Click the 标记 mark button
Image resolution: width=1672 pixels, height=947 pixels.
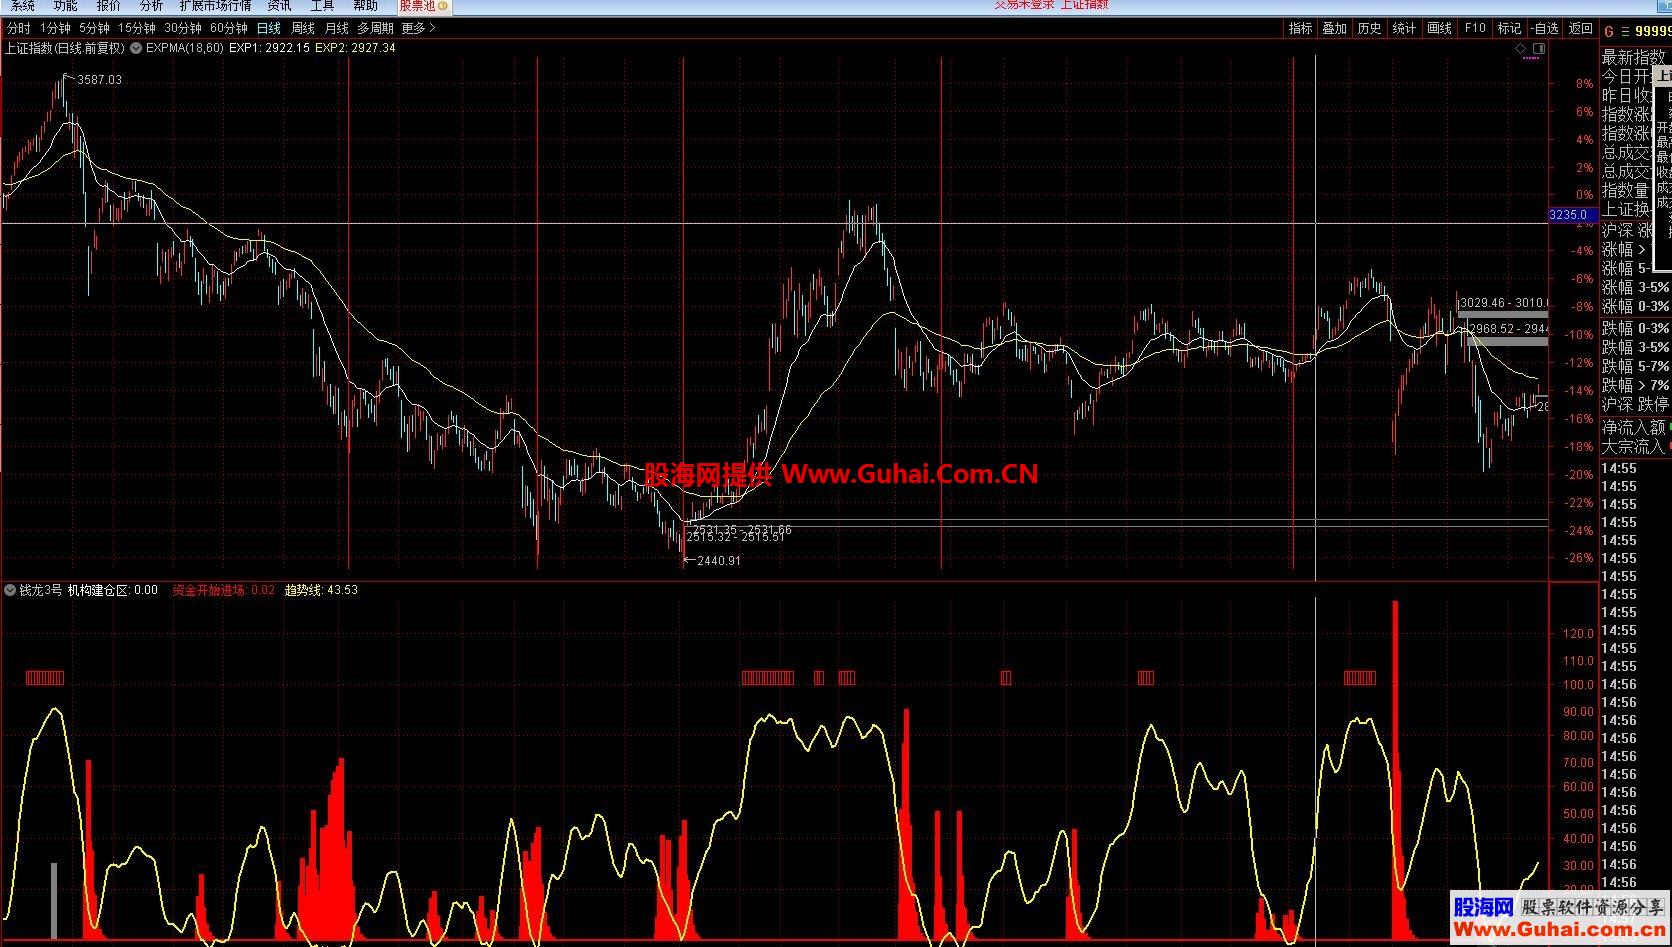click(1509, 28)
